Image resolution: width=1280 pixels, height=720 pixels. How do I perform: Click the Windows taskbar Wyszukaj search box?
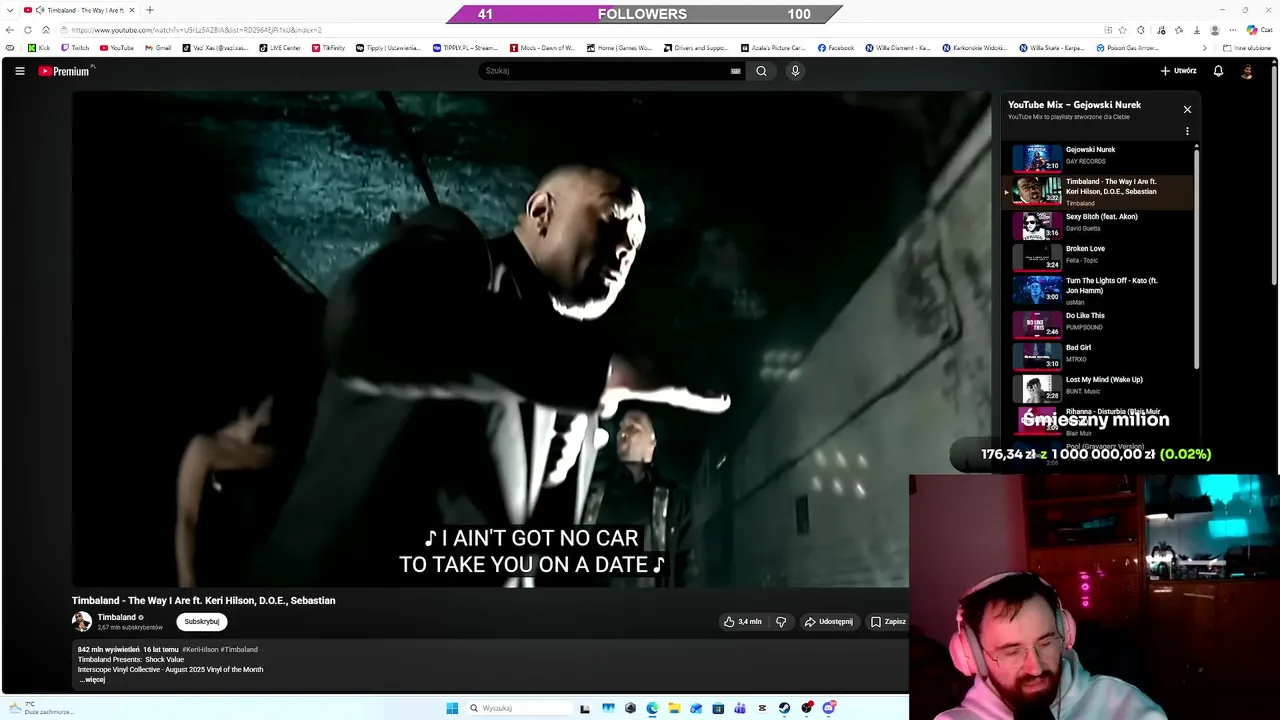click(x=518, y=708)
